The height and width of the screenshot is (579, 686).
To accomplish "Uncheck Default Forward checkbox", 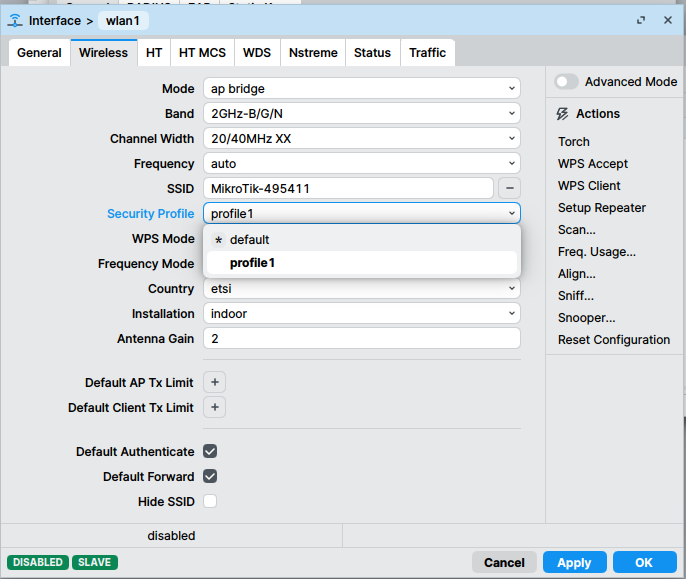I will click(210, 477).
